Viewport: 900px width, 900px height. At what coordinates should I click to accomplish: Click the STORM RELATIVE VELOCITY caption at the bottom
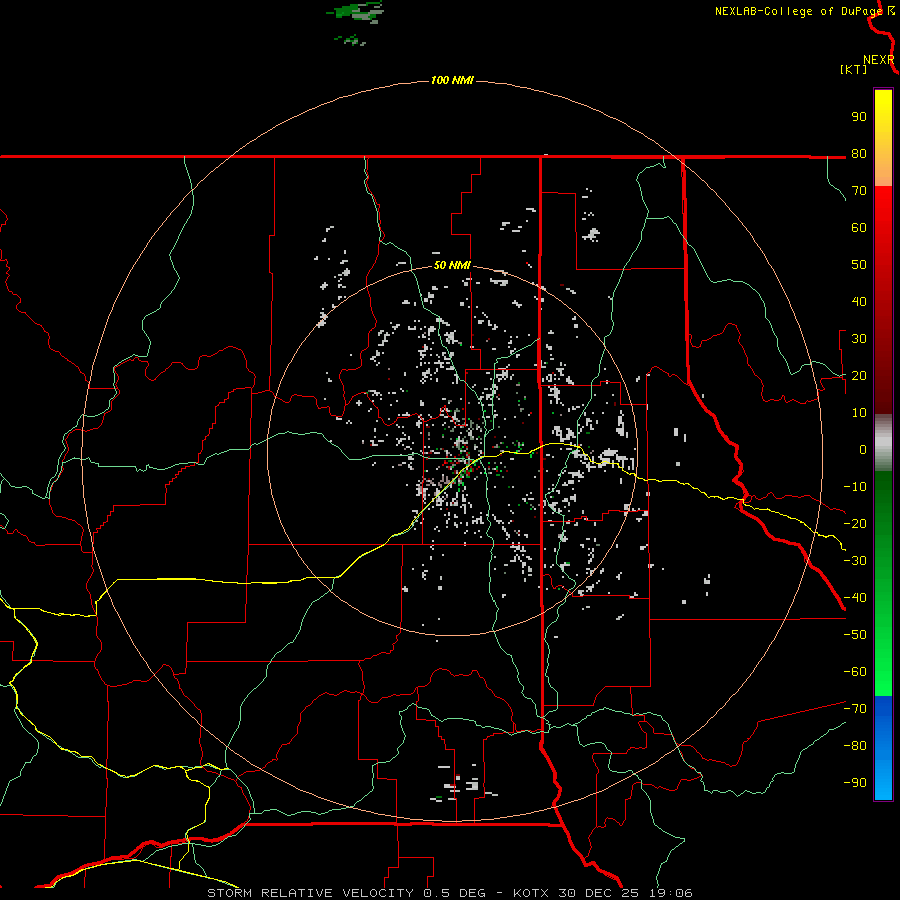point(449,893)
